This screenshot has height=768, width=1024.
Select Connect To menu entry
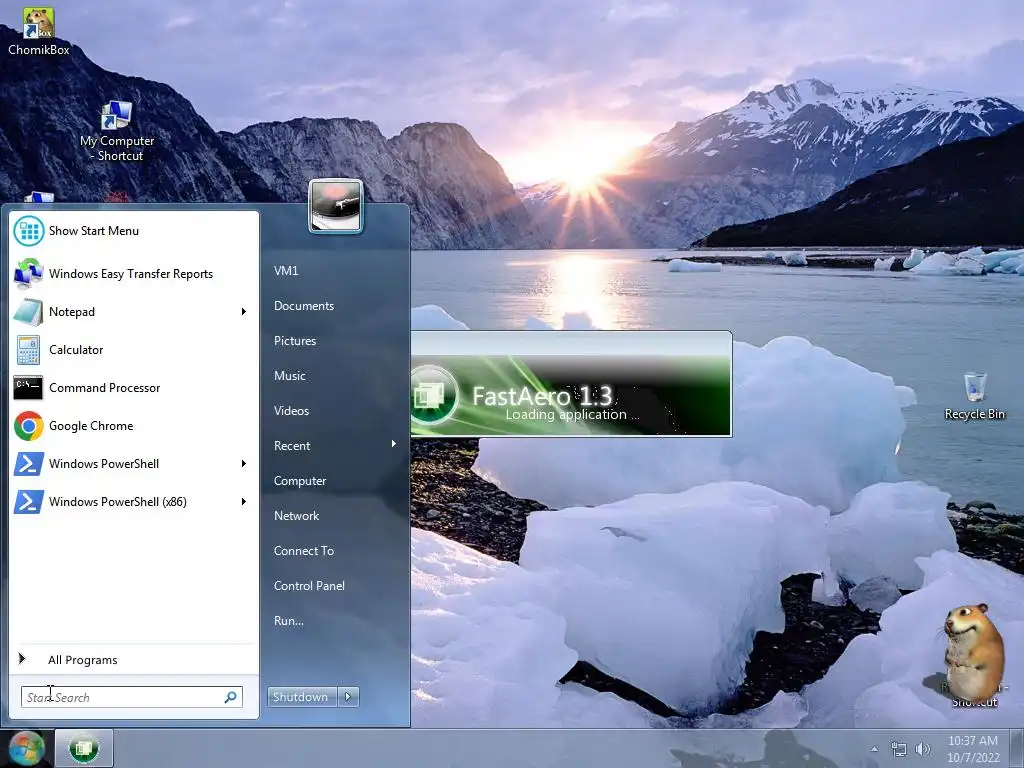click(x=304, y=551)
